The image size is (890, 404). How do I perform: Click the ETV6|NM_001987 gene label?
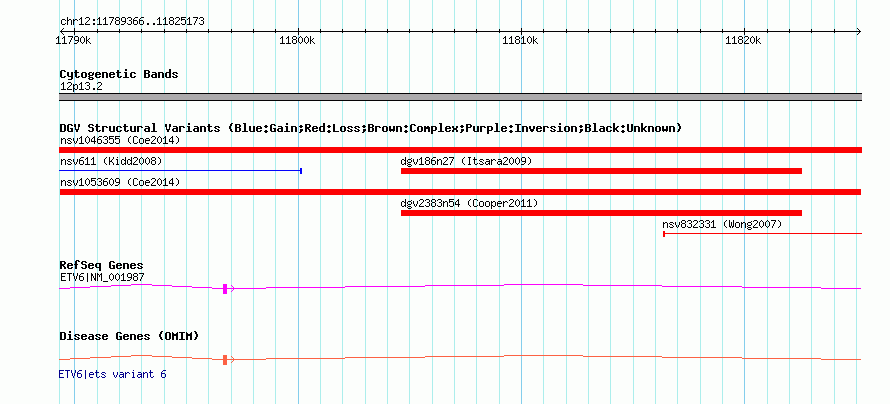click(102, 277)
